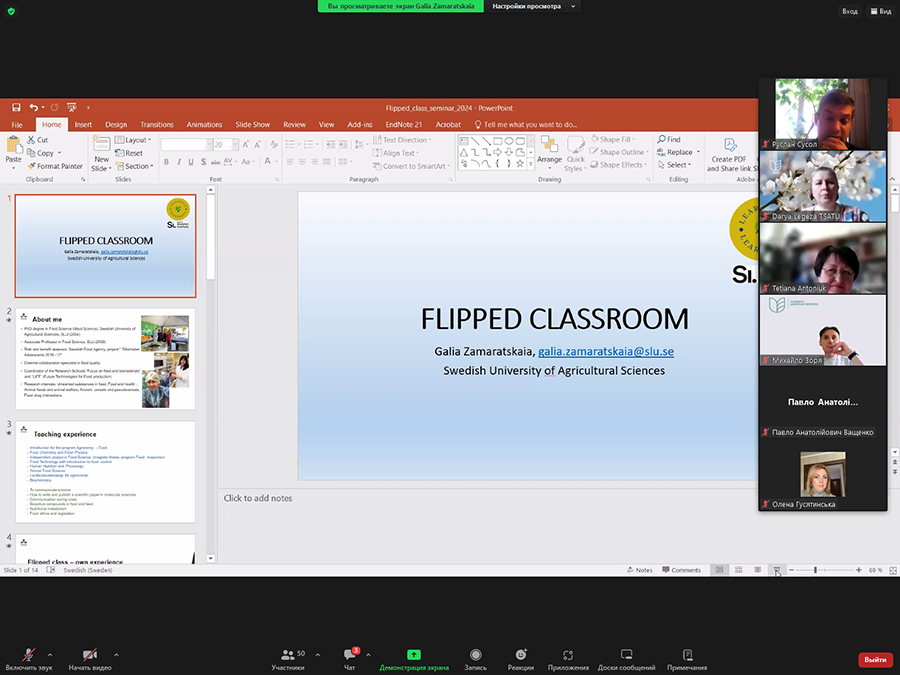The width and height of the screenshot is (900, 675).
Task: Click the Вход button at top right
Action: pos(850,11)
